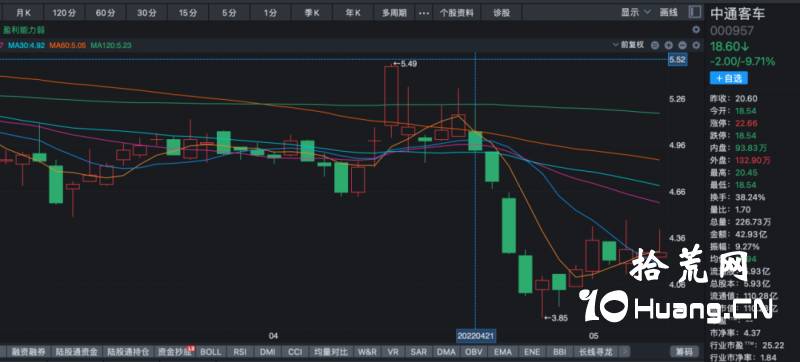This screenshot has height=362, width=800.
Task: Click the 金额 42.93亿 value
Action: pos(751,234)
